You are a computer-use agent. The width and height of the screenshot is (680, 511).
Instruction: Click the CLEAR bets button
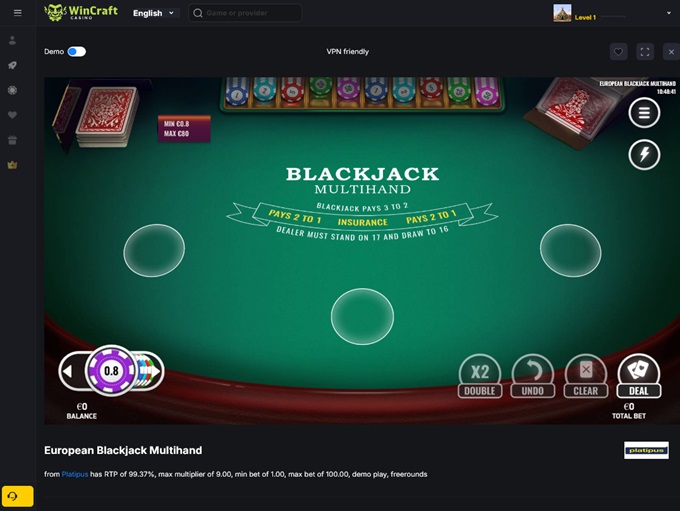[x=585, y=377]
